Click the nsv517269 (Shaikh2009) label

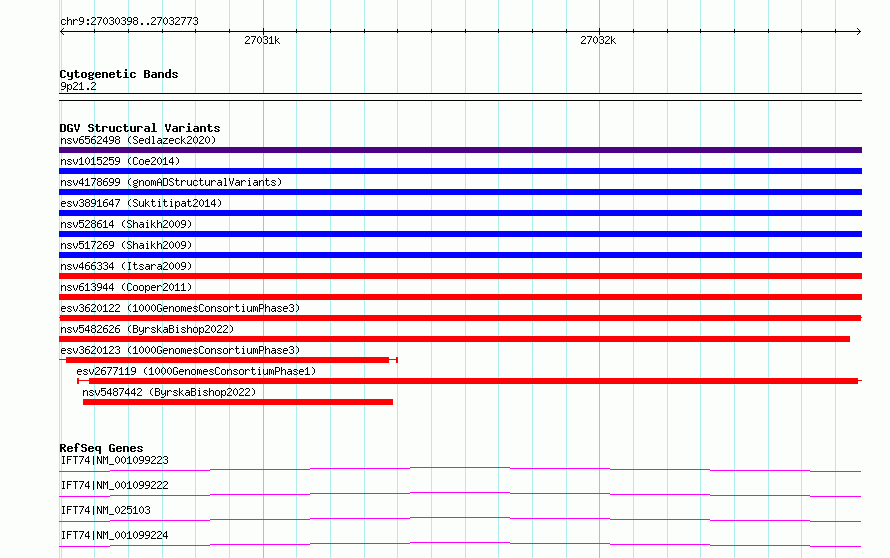[126, 245]
